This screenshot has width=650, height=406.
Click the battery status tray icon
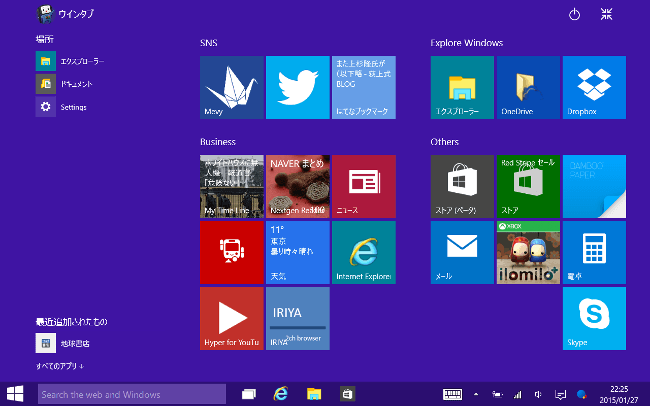[497, 394]
